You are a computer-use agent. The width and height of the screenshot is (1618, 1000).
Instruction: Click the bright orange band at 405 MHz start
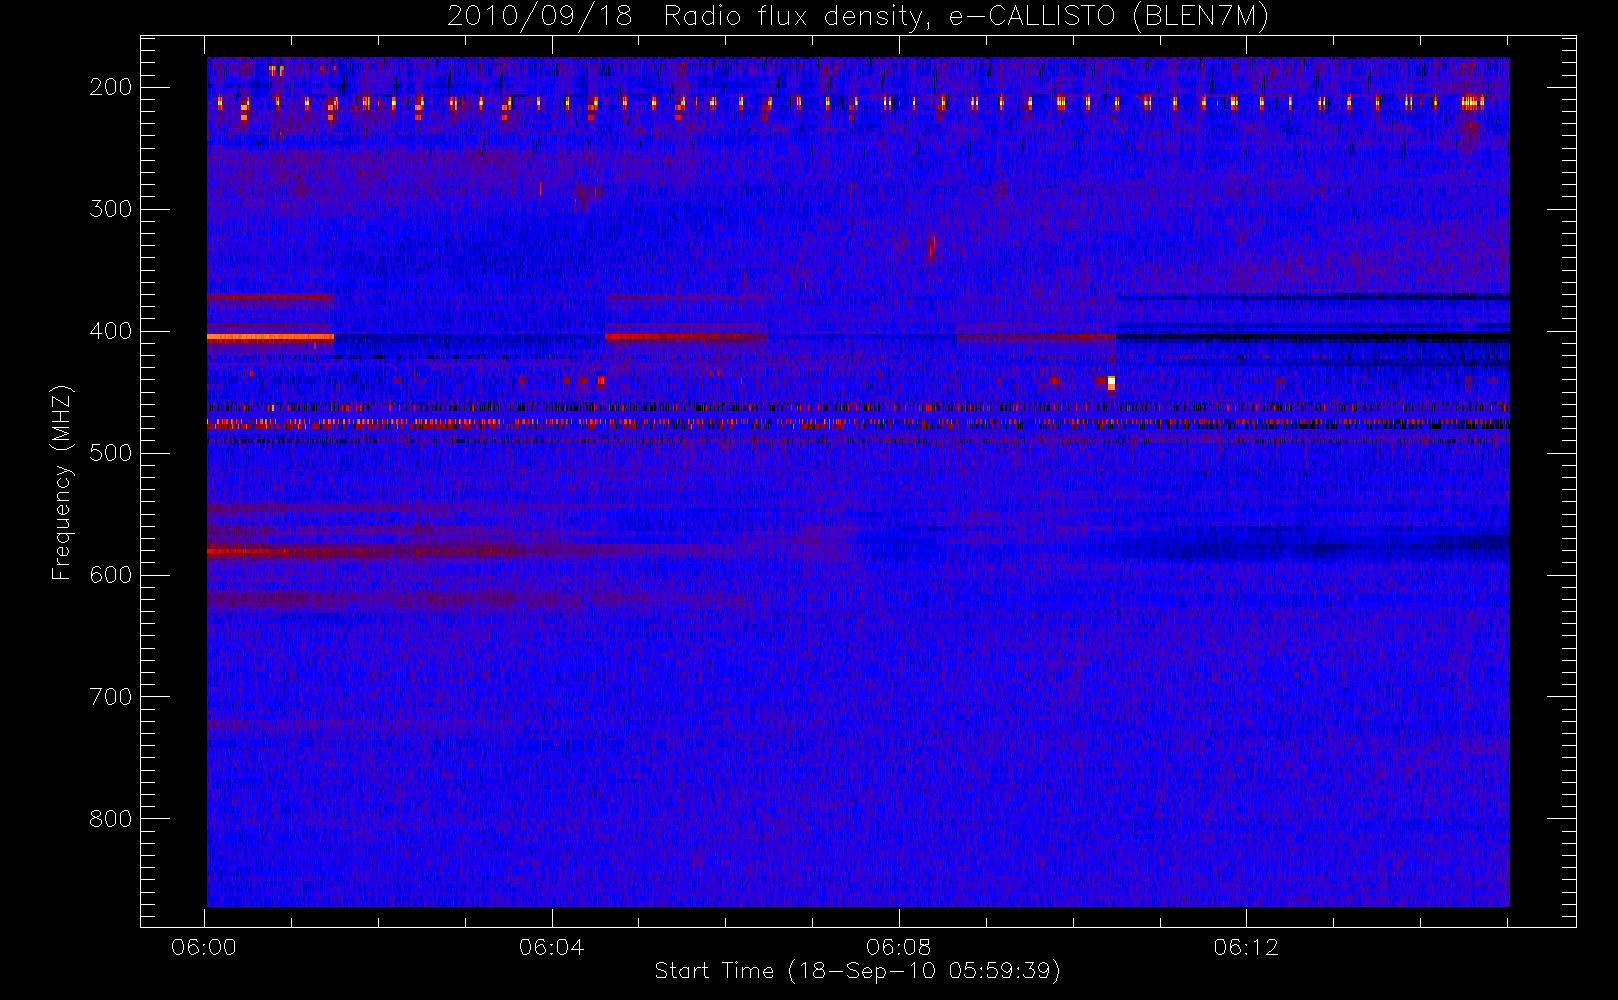pos(270,337)
